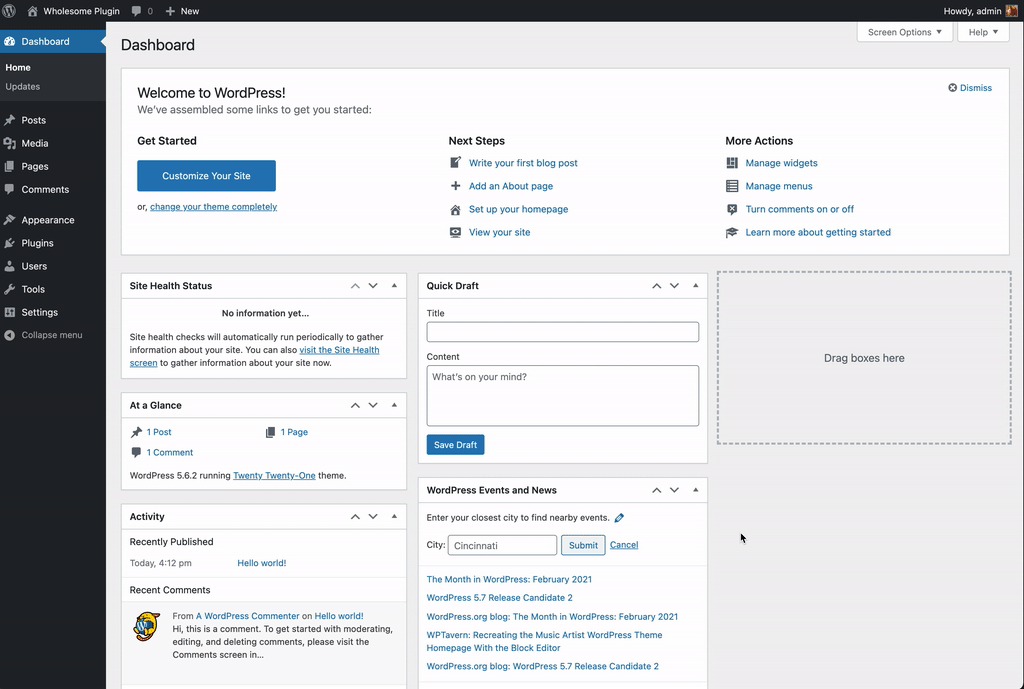Collapse the Activity panel
The height and width of the screenshot is (689, 1024).
394,516
